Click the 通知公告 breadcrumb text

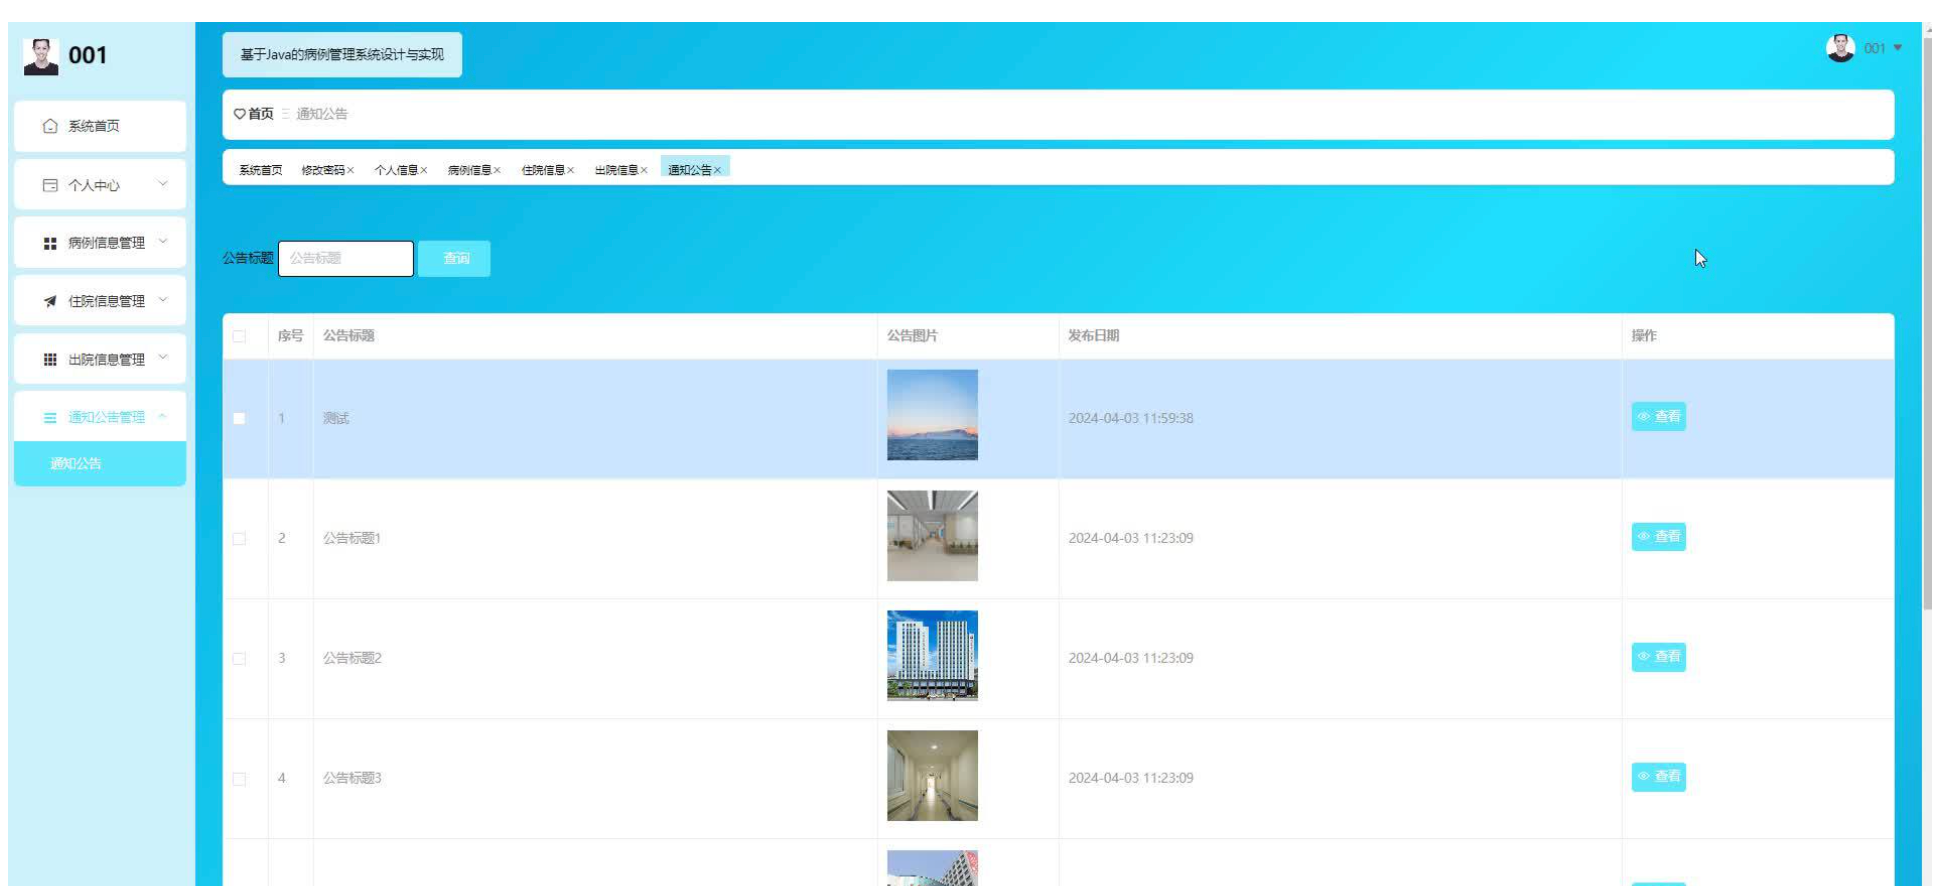(x=322, y=114)
